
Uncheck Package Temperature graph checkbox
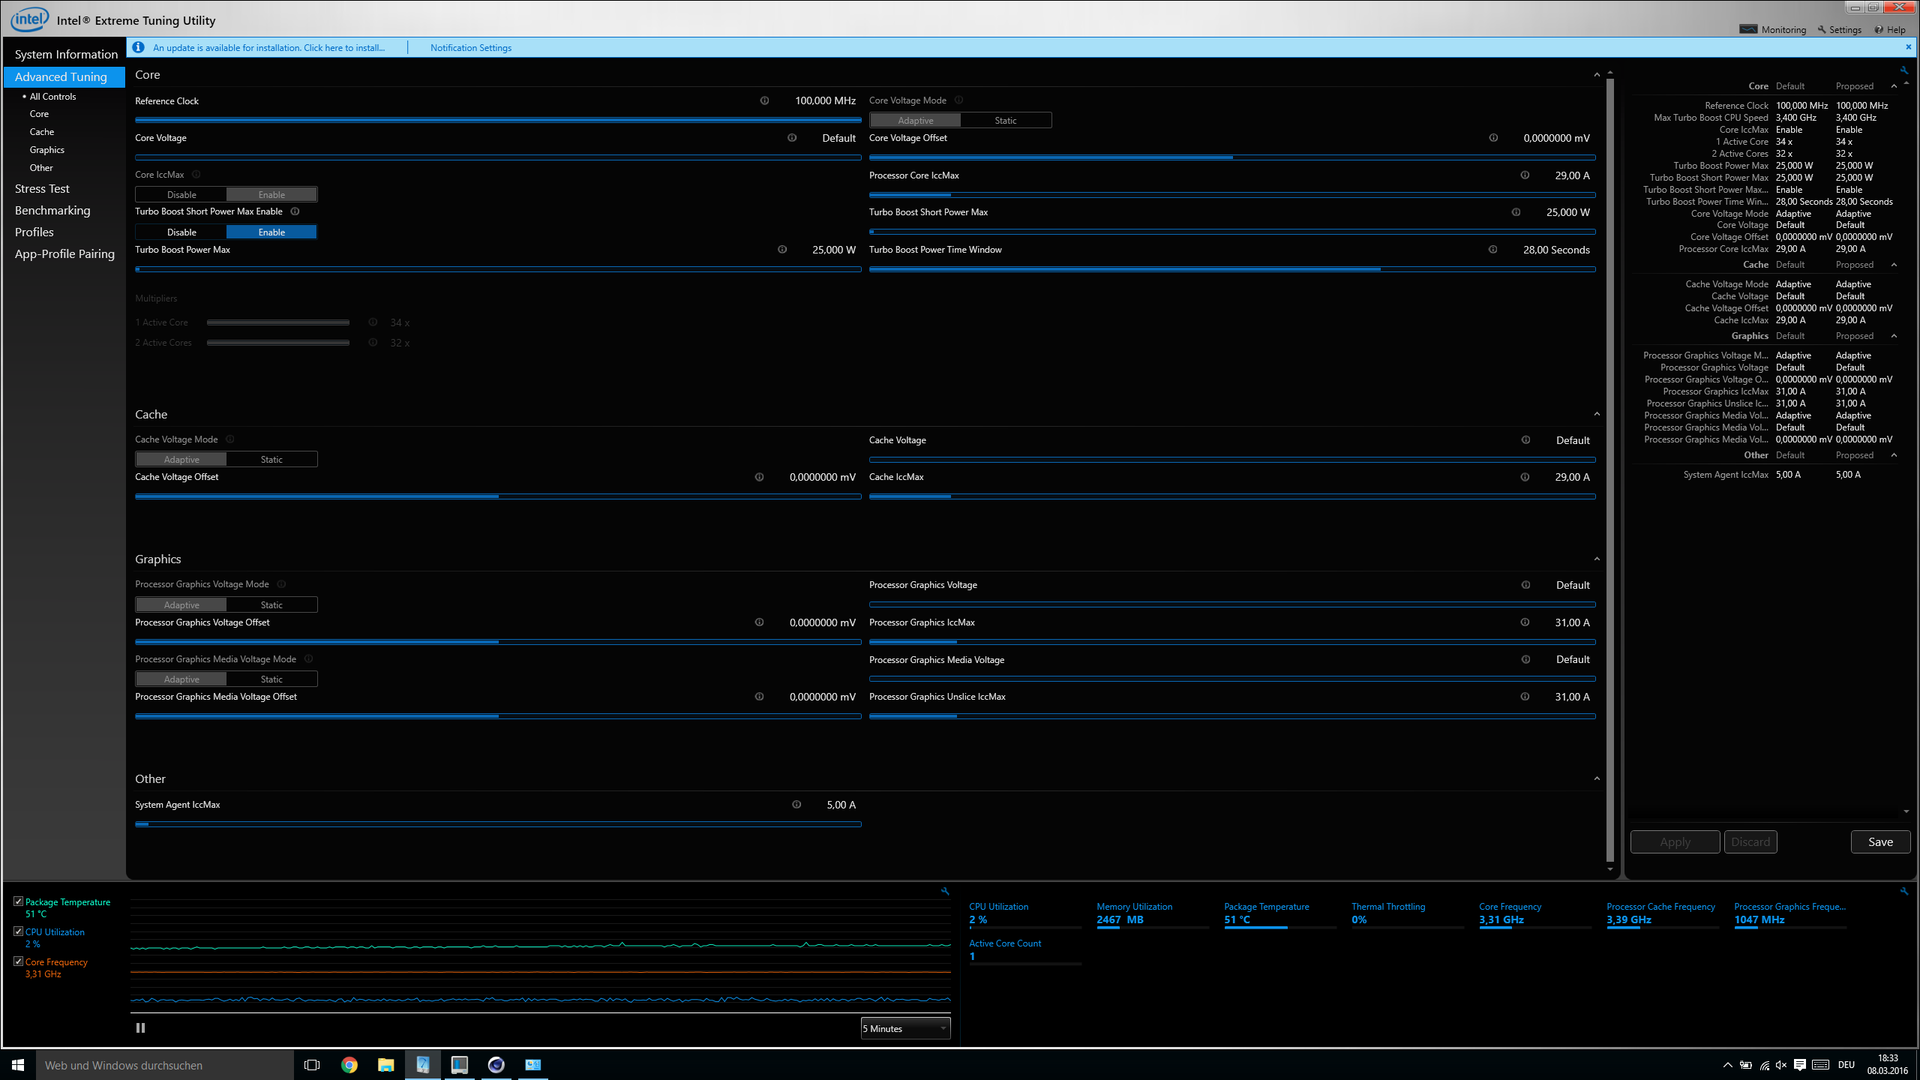(18, 902)
